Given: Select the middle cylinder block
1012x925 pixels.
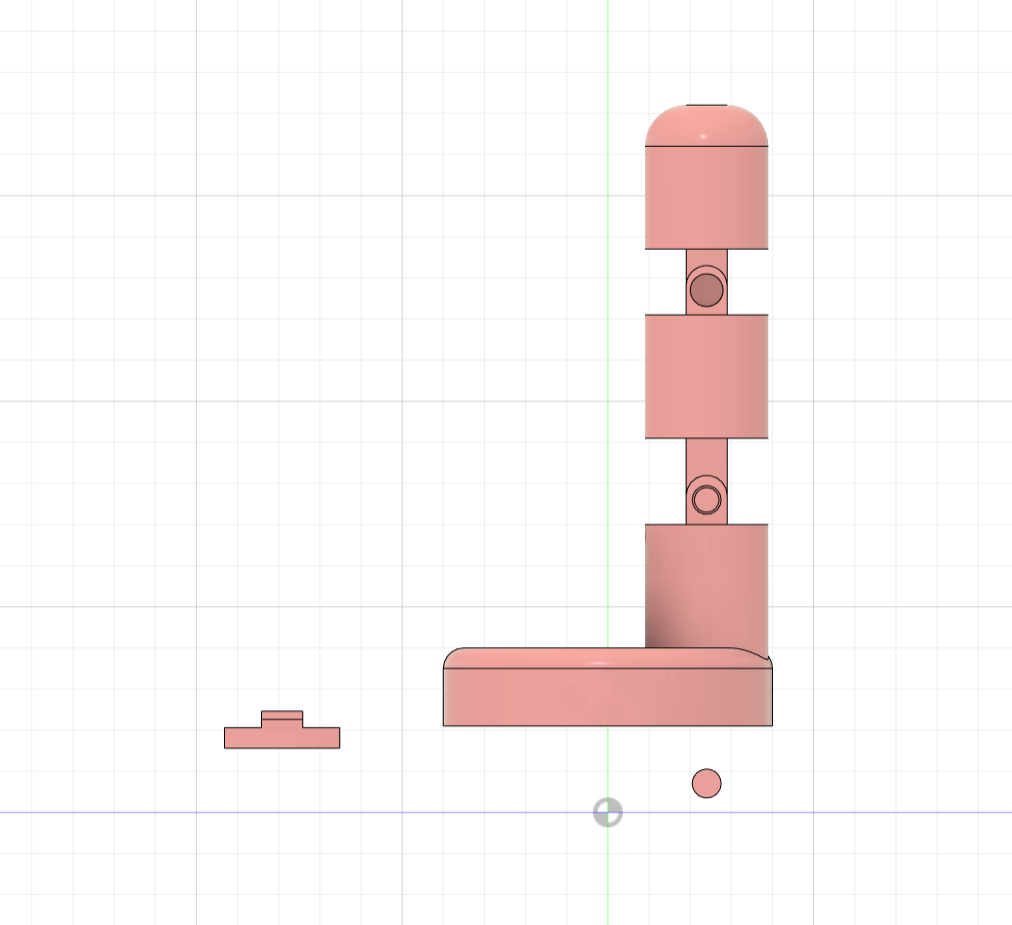Looking at the screenshot, I should tap(706, 376).
